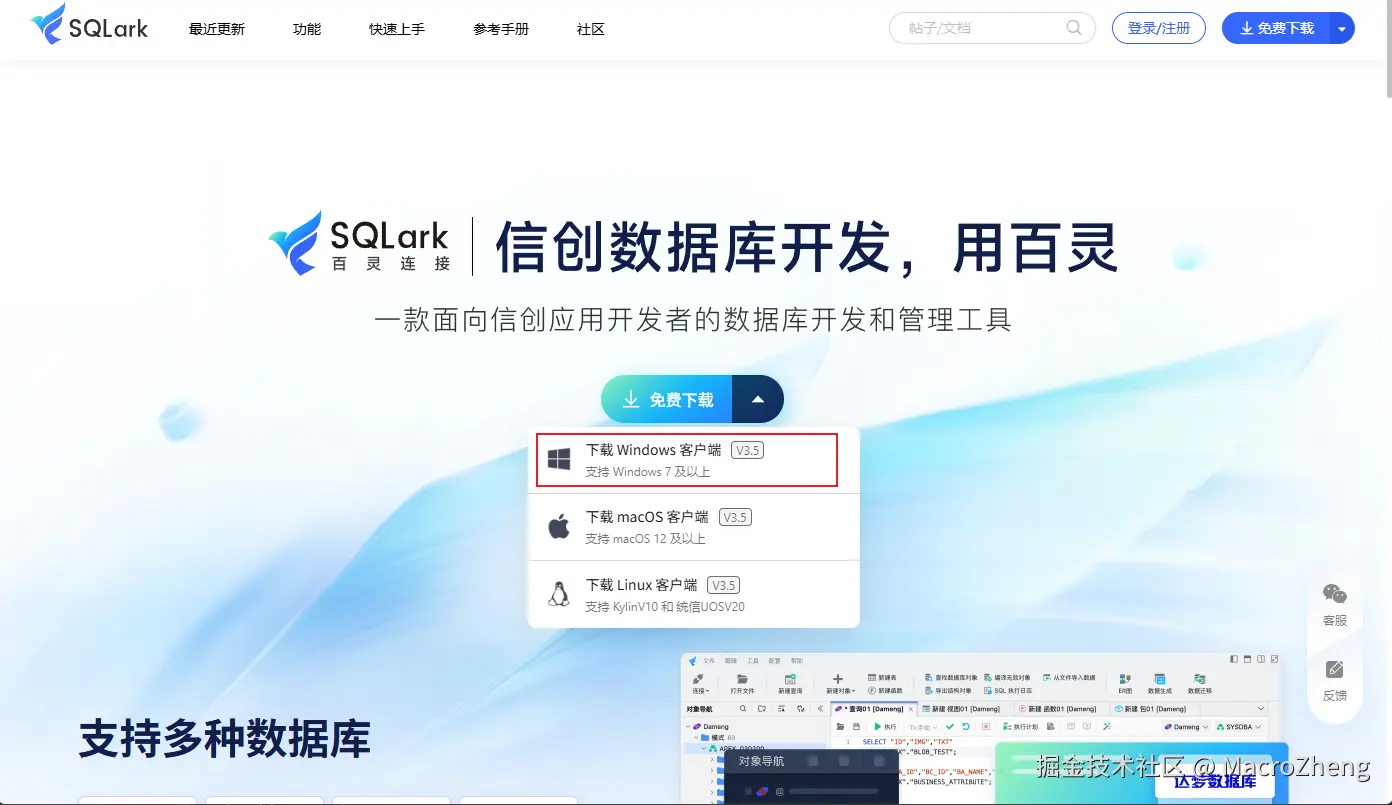Click the magnifier icon in the search box
The width and height of the screenshot is (1392, 805).
point(1074,28)
